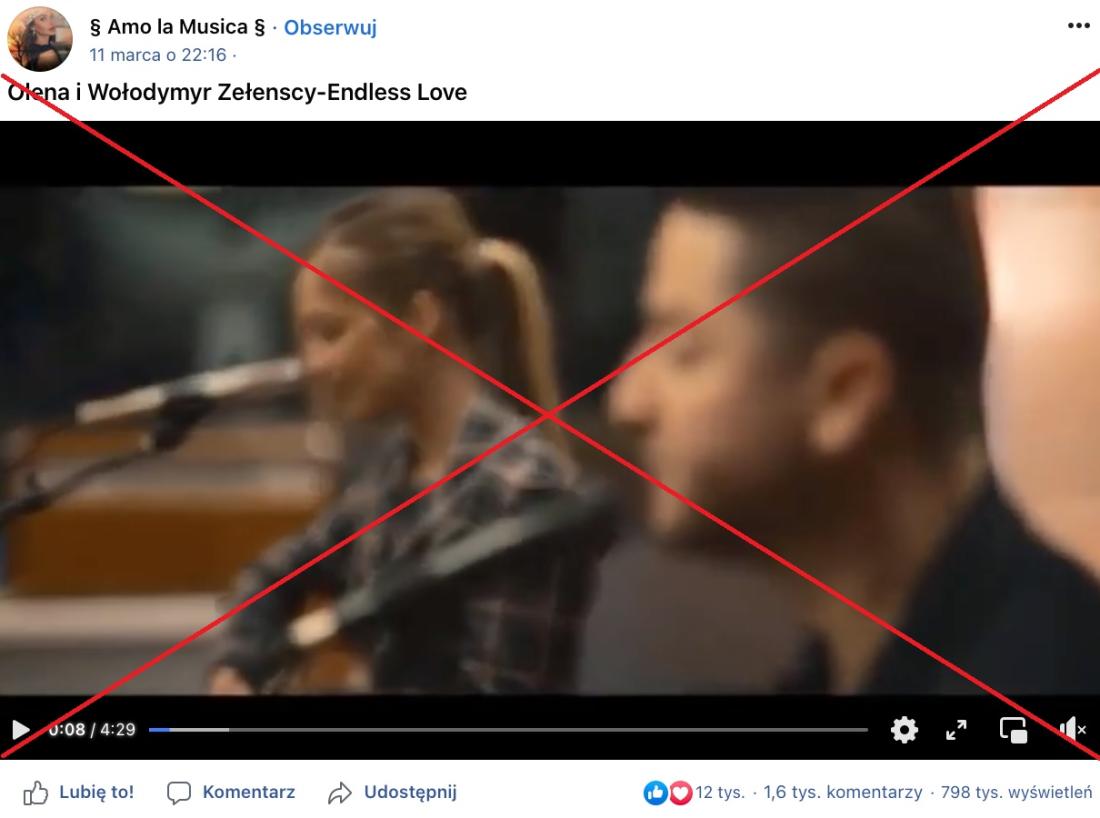The image size is (1100, 818).
Task: Open picture-in-picture mode
Action: click(x=1014, y=730)
